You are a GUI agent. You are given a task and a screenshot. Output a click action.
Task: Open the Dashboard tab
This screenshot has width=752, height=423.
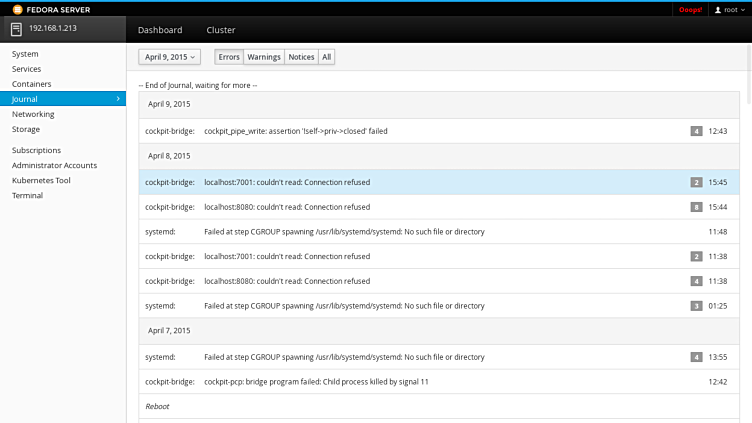[x=160, y=30]
